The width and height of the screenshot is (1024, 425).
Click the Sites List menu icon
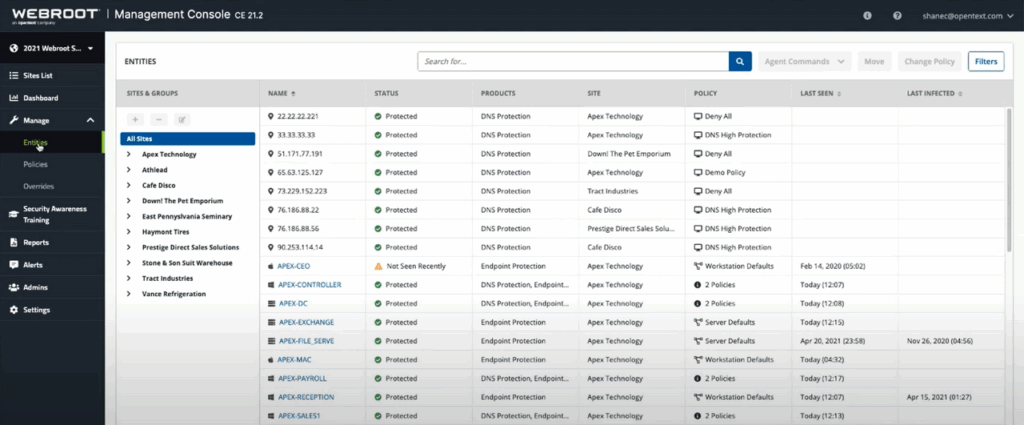point(14,76)
